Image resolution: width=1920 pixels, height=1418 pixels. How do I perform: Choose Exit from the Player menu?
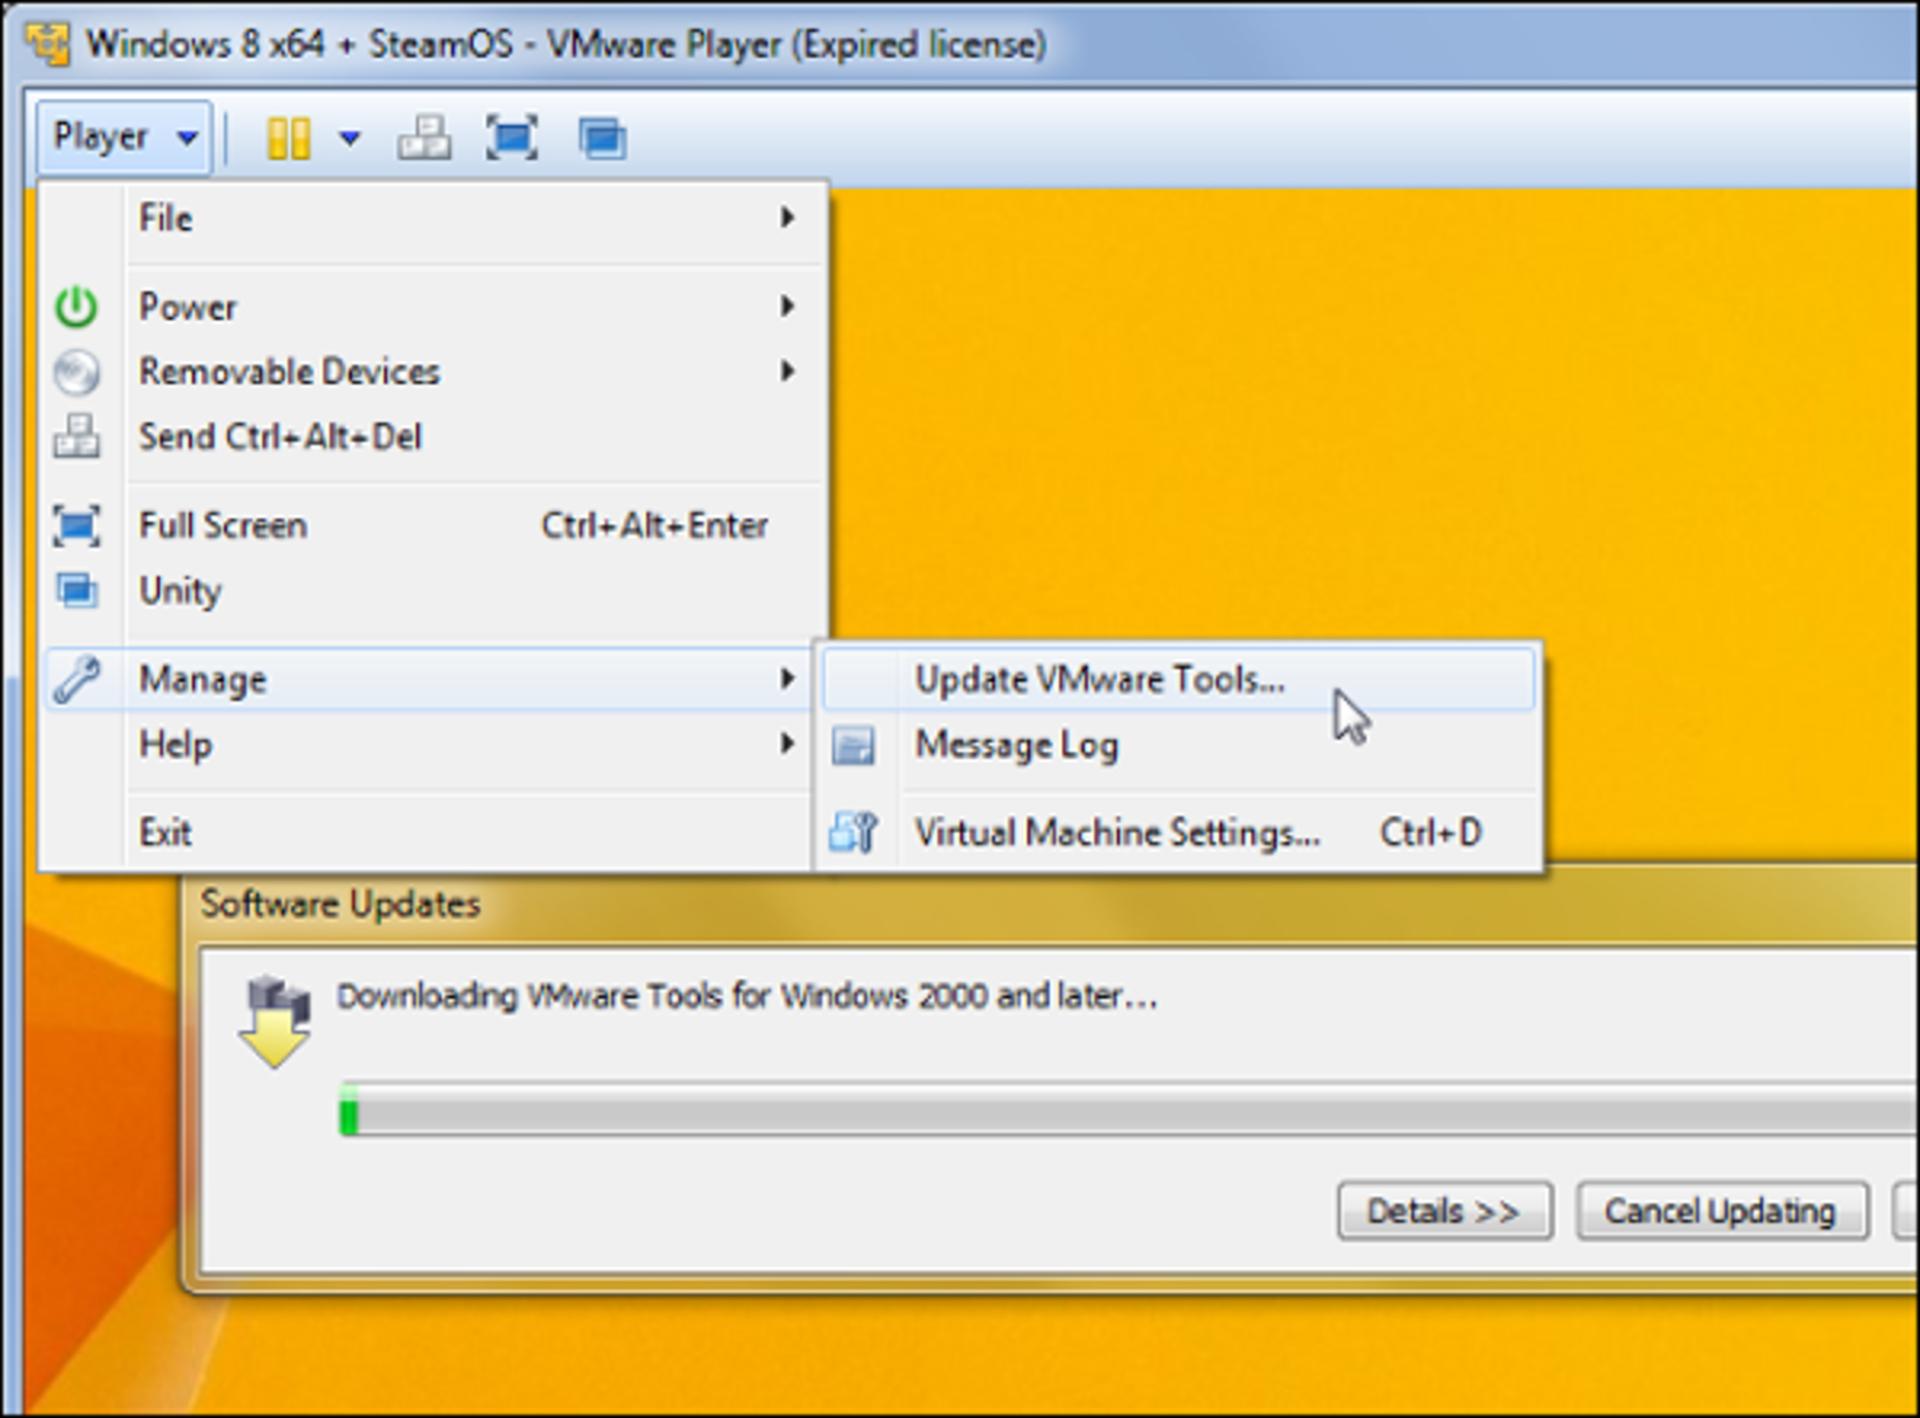pos(430,832)
